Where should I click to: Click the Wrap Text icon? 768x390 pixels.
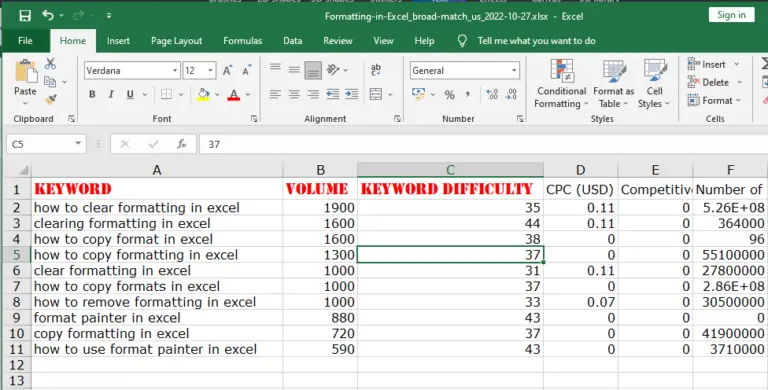[376, 70]
